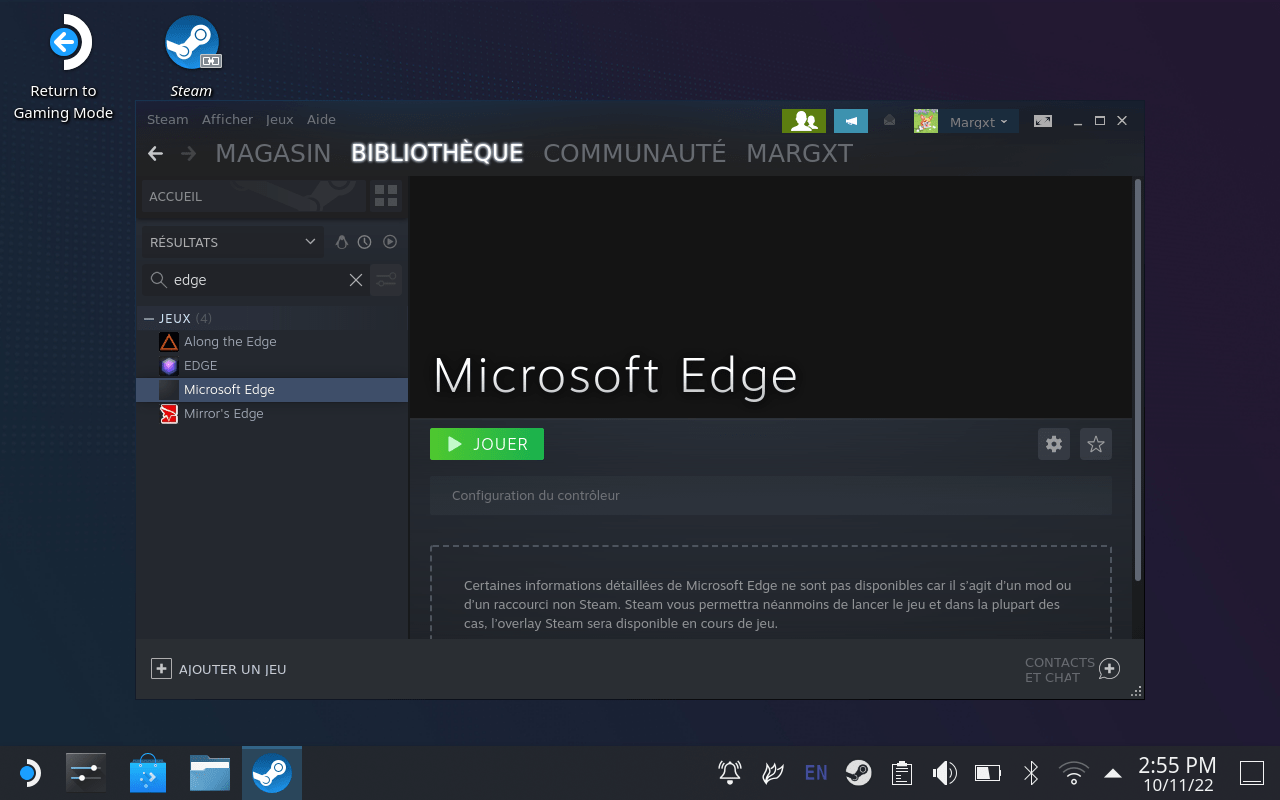Go back with the left arrow
This screenshot has width=1280, height=800.
(x=155, y=153)
